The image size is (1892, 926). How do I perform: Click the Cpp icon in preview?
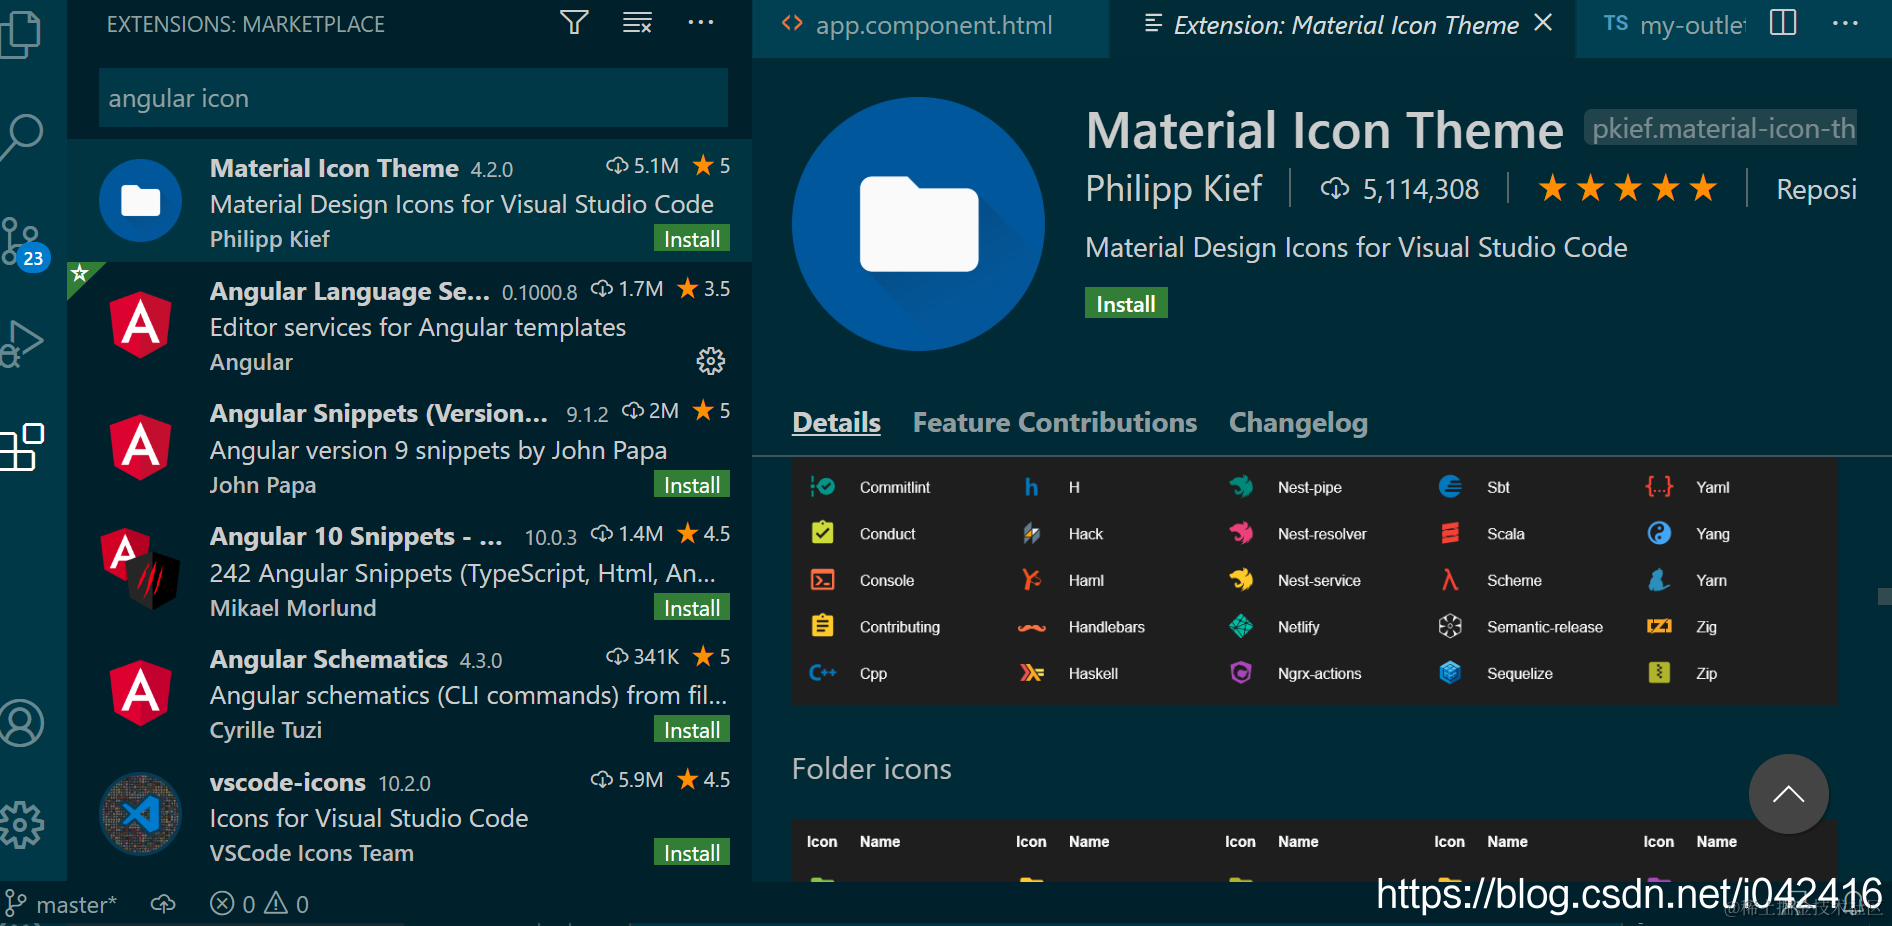pyautogui.click(x=822, y=673)
